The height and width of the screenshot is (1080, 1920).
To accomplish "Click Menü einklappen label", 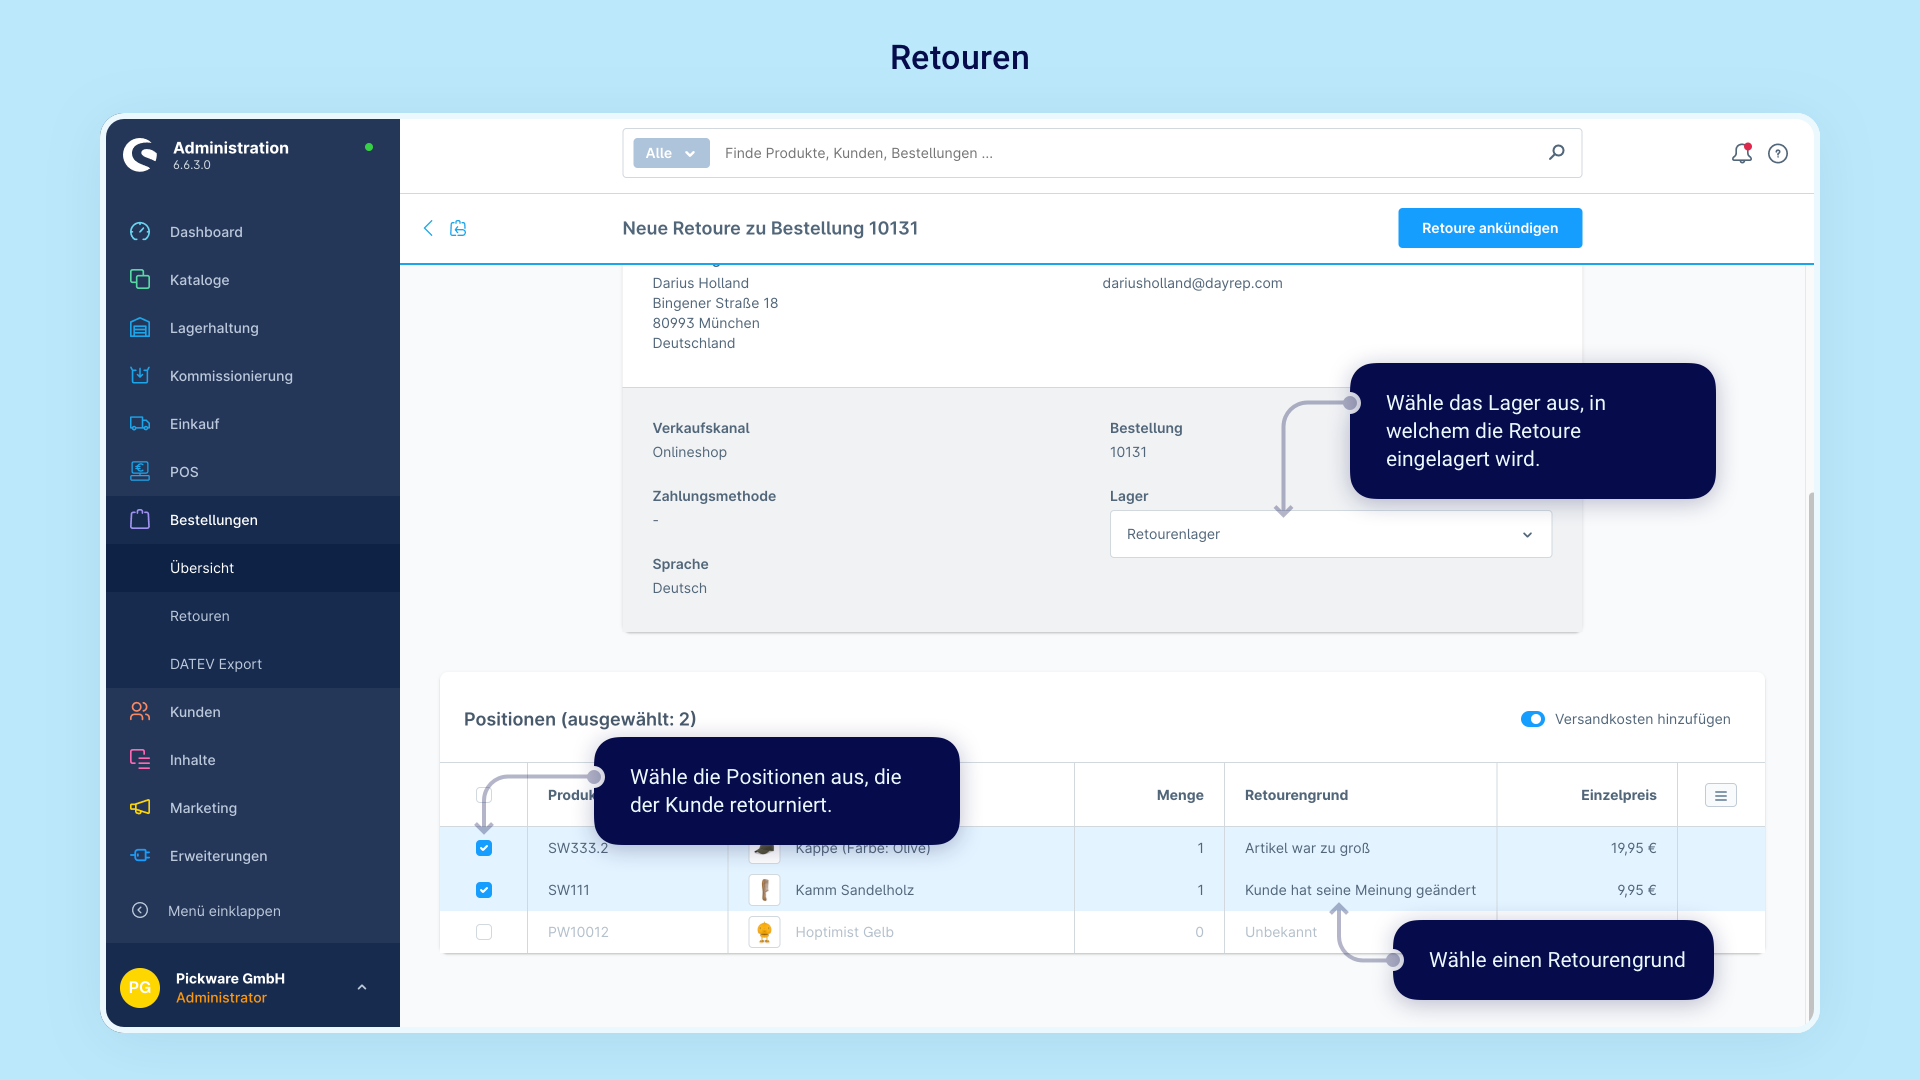I will 224,911.
